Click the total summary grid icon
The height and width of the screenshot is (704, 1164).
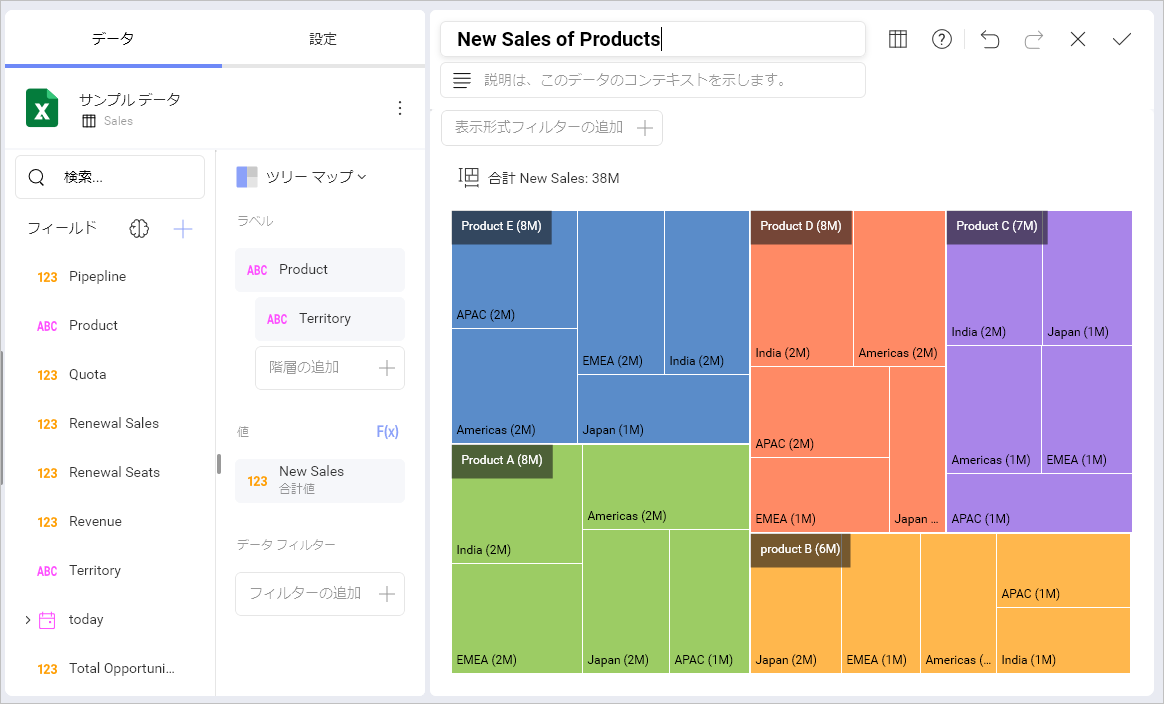coord(469,177)
